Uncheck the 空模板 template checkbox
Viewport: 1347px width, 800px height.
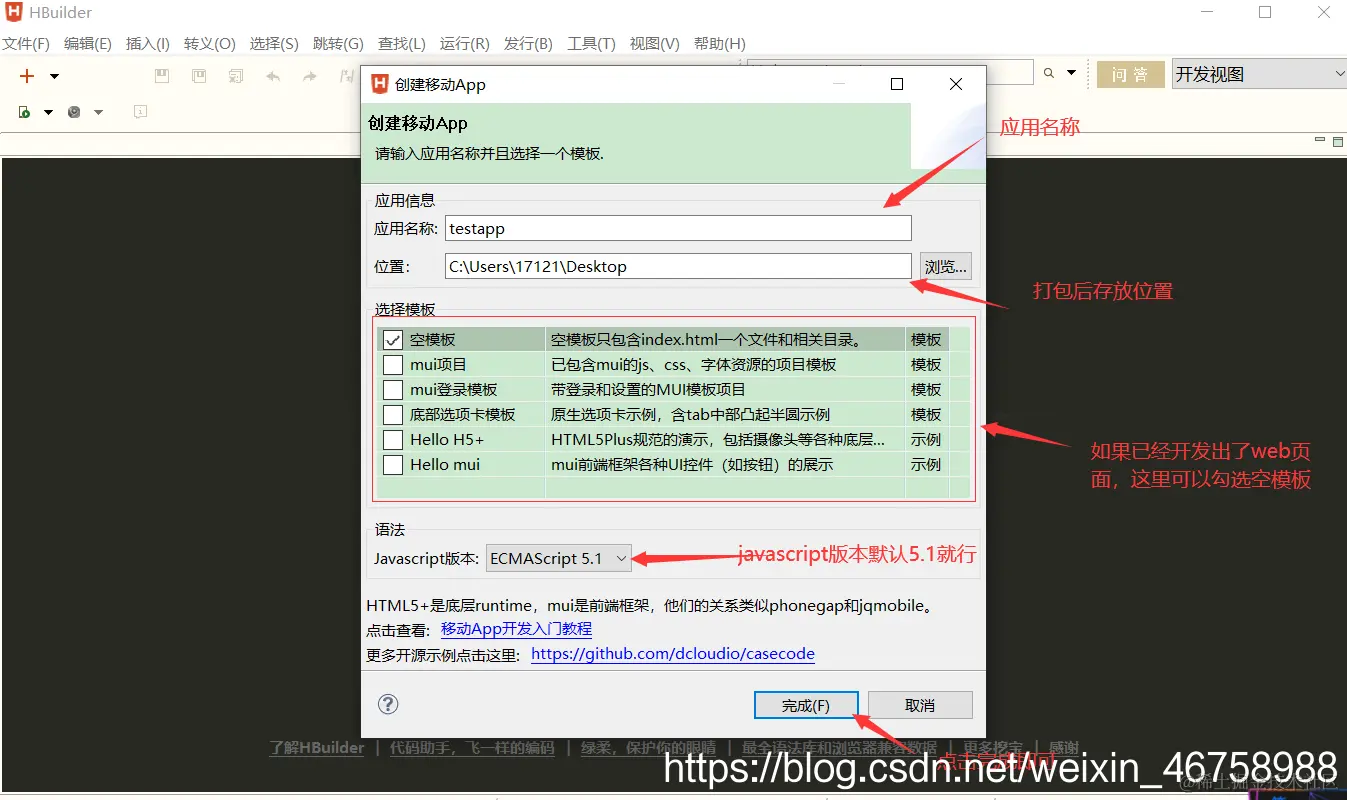(392, 339)
